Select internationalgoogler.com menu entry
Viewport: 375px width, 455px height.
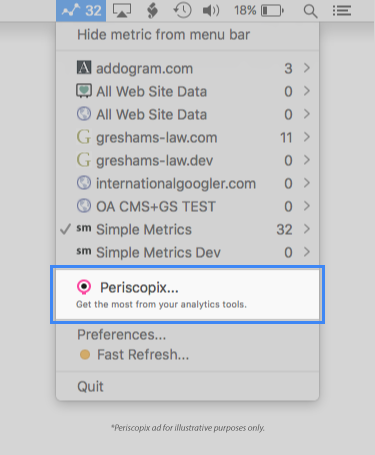(187, 183)
